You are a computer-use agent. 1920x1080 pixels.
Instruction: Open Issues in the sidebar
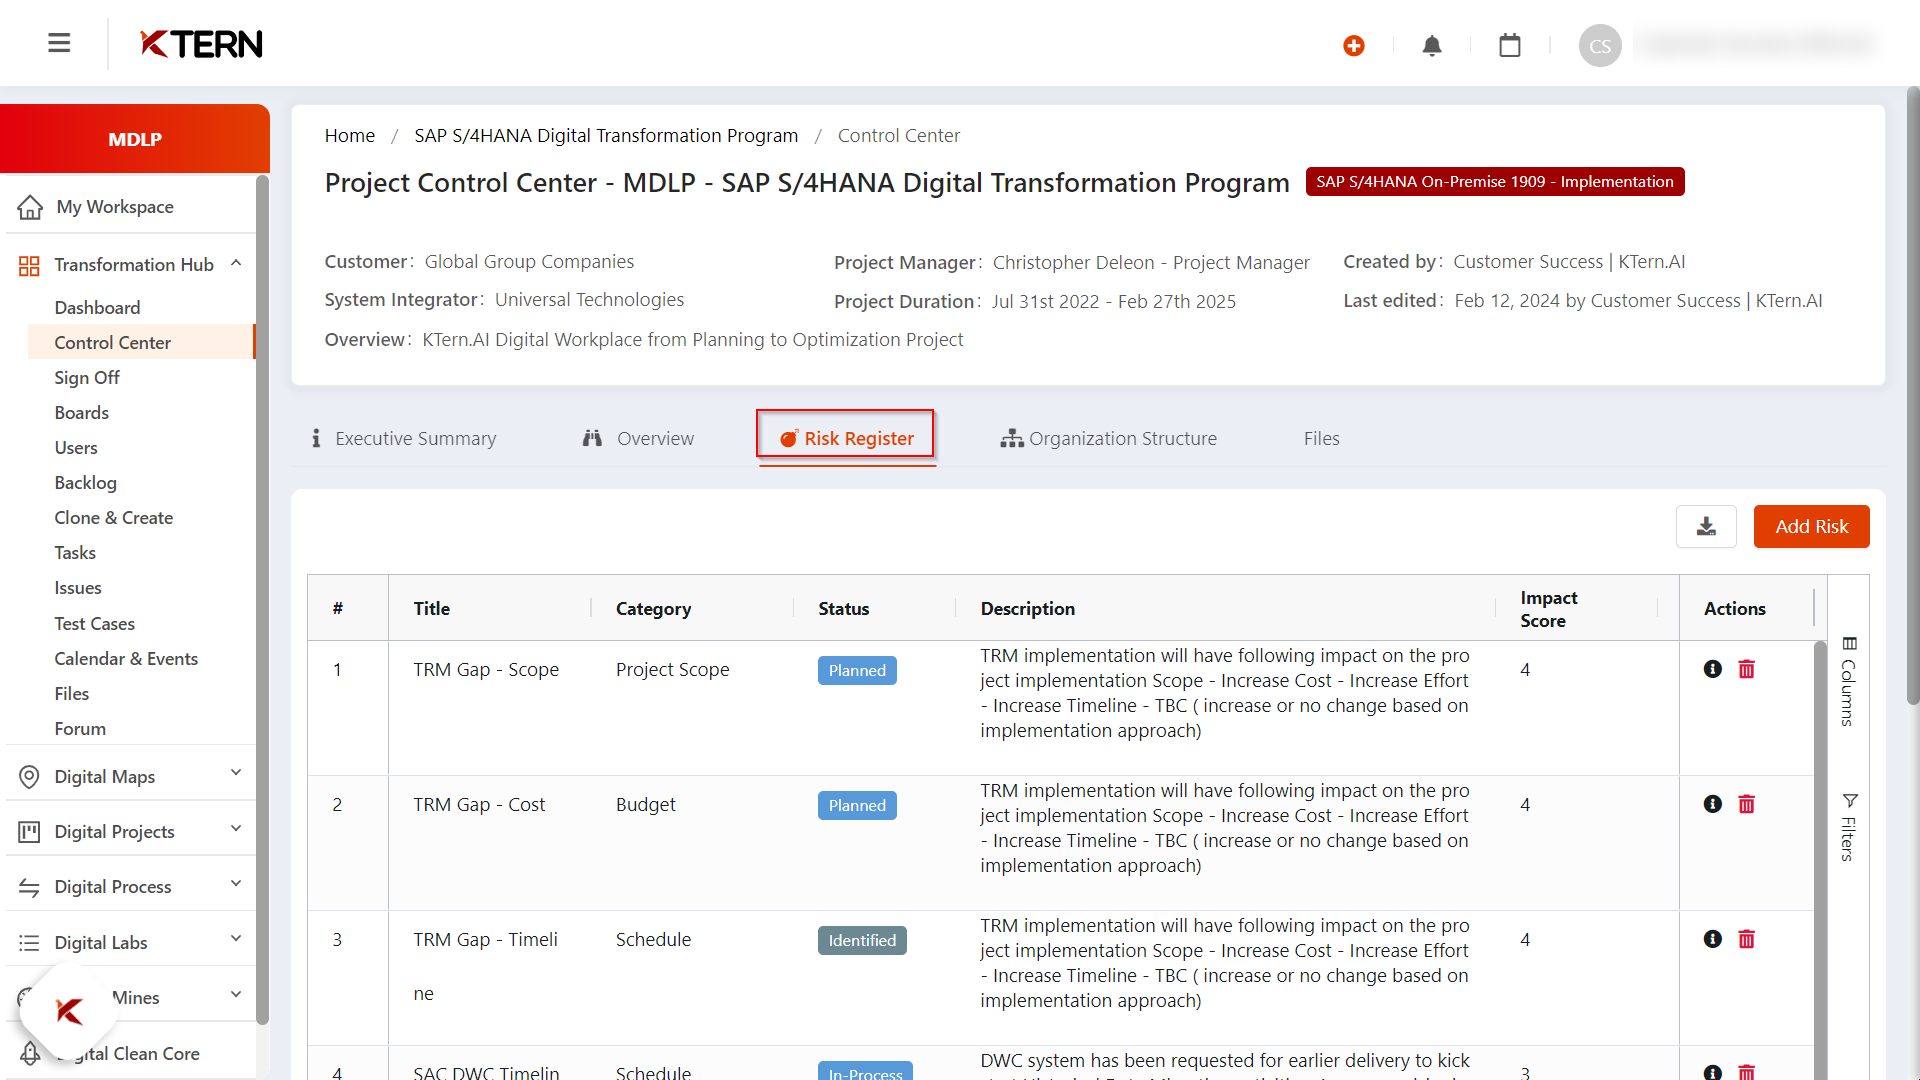click(78, 587)
